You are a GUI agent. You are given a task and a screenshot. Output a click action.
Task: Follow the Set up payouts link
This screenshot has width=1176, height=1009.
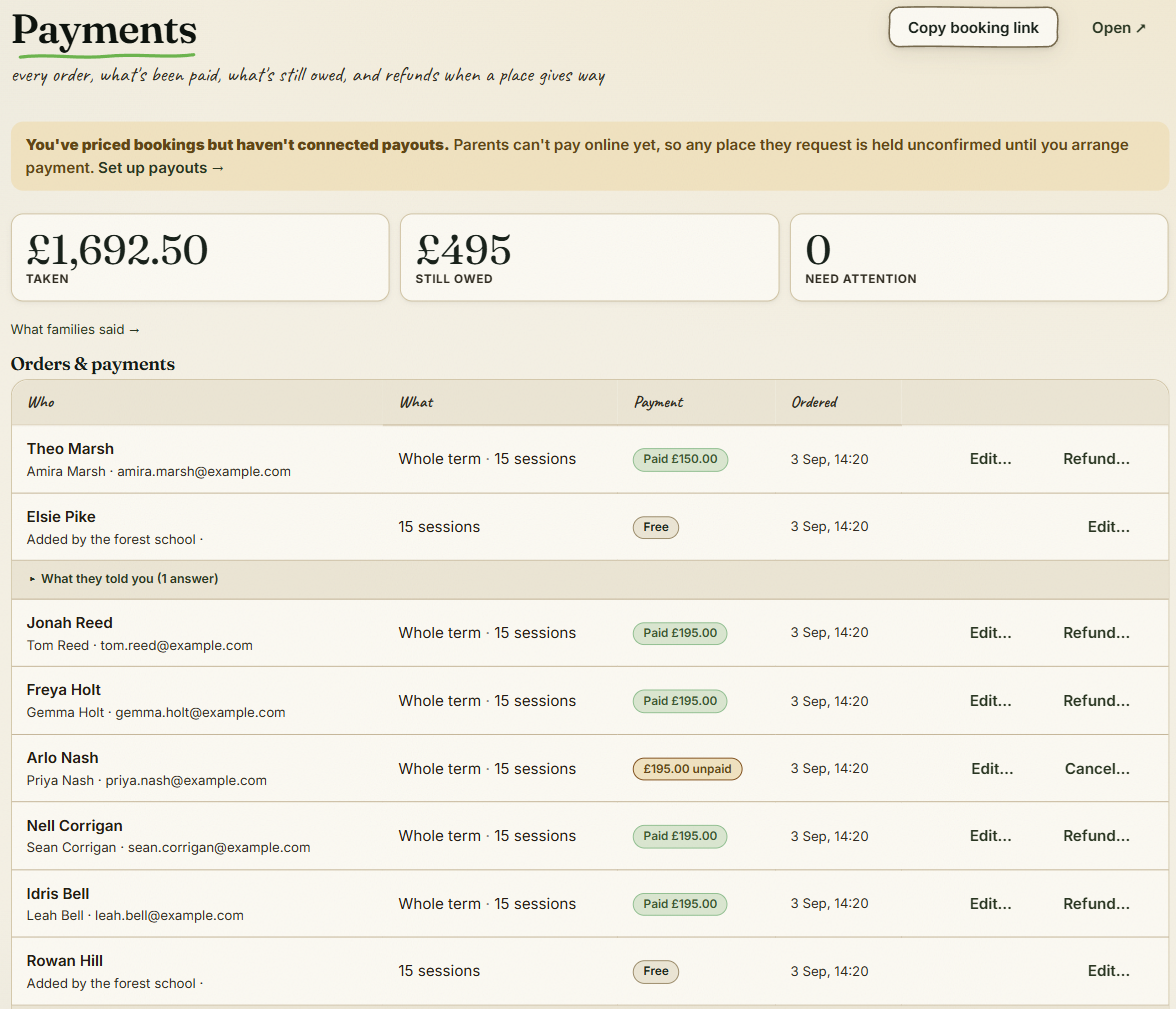(x=161, y=168)
